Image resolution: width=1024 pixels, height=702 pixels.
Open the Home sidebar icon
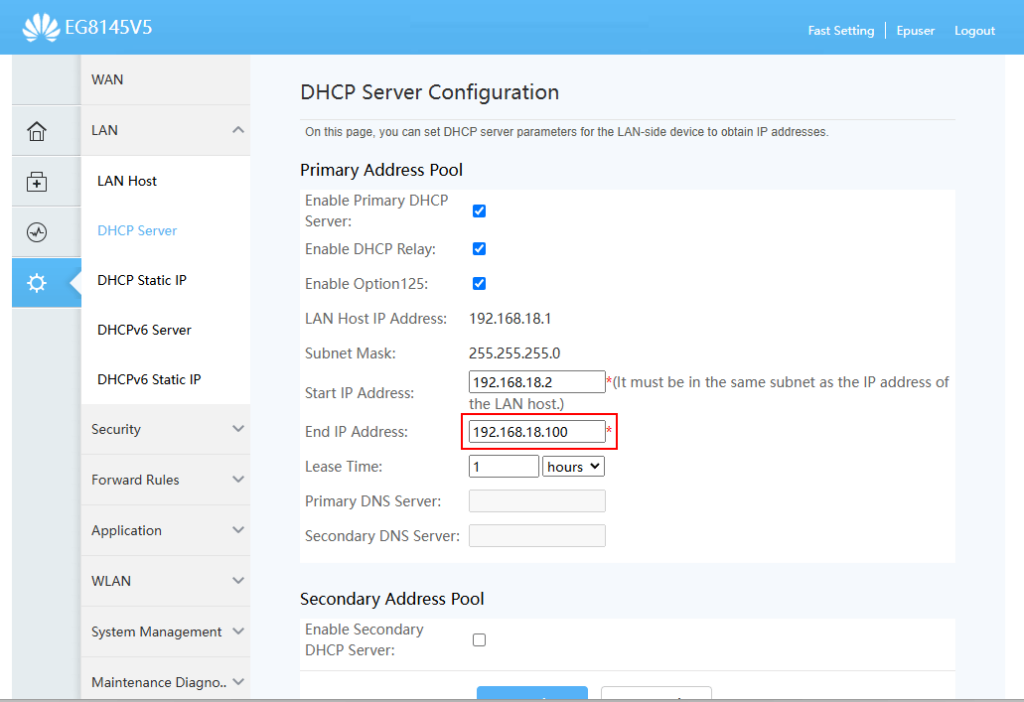(37, 131)
